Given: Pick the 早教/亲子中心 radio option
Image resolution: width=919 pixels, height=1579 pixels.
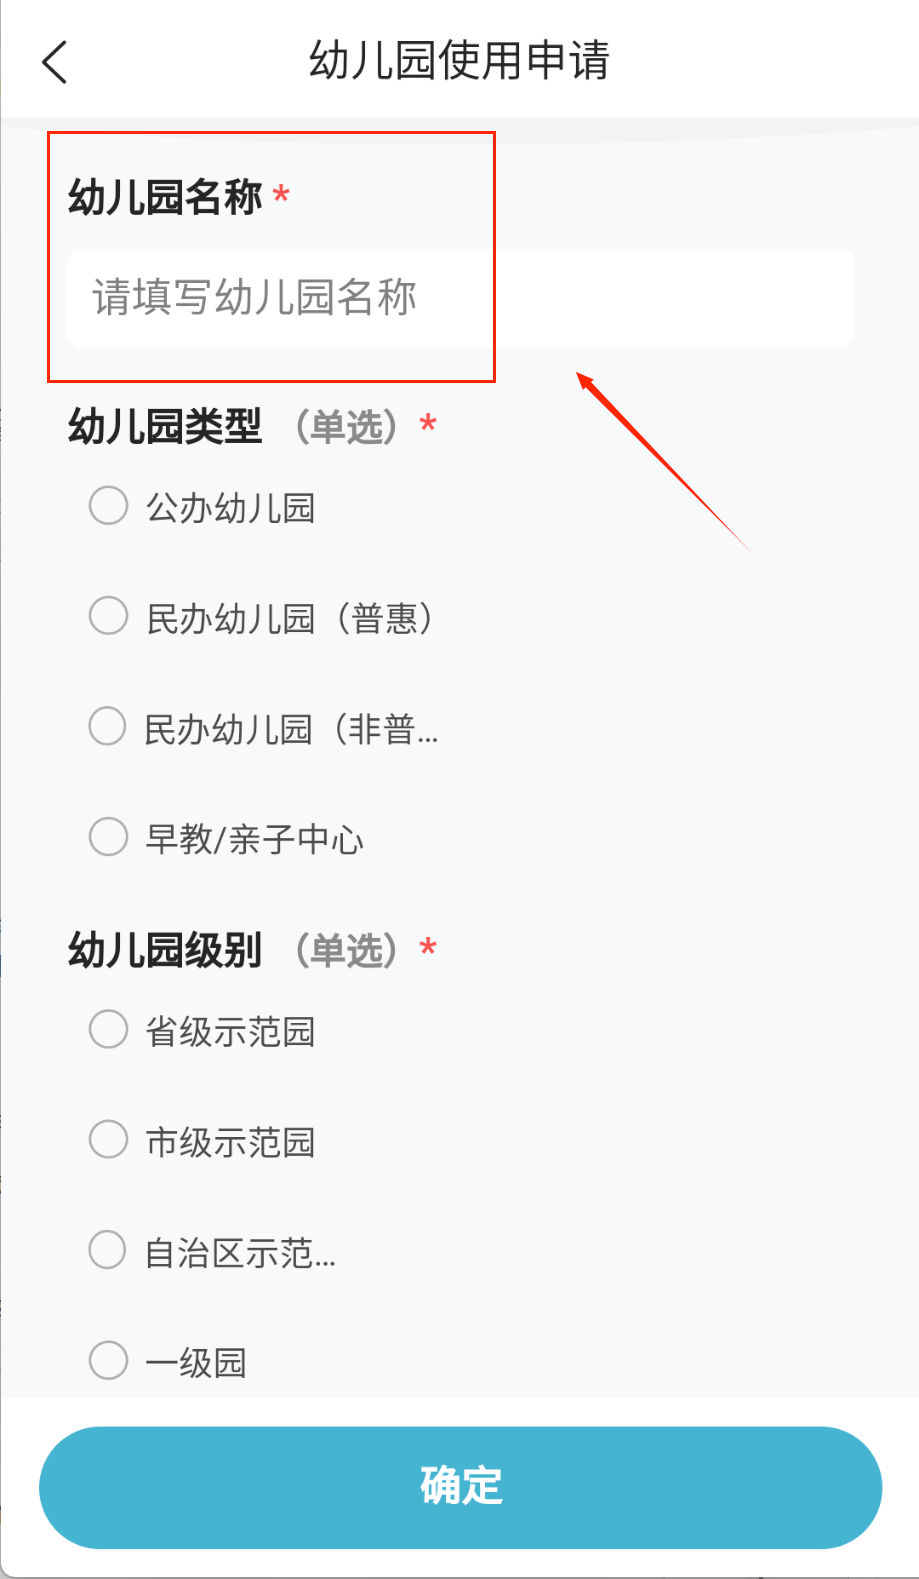Looking at the screenshot, I should (108, 837).
